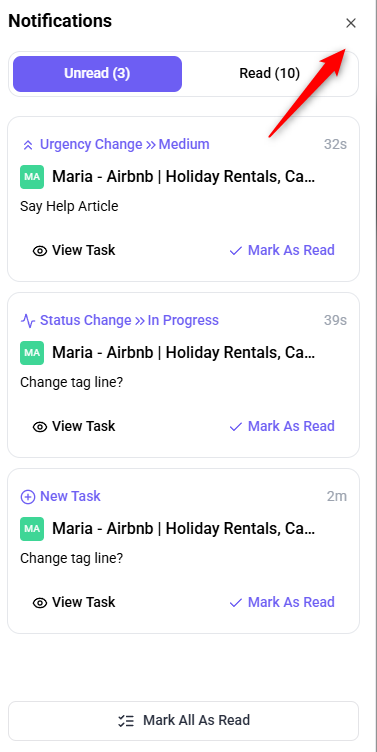Select the 'Say Help Article' notification text

pyautogui.click(x=69, y=206)
